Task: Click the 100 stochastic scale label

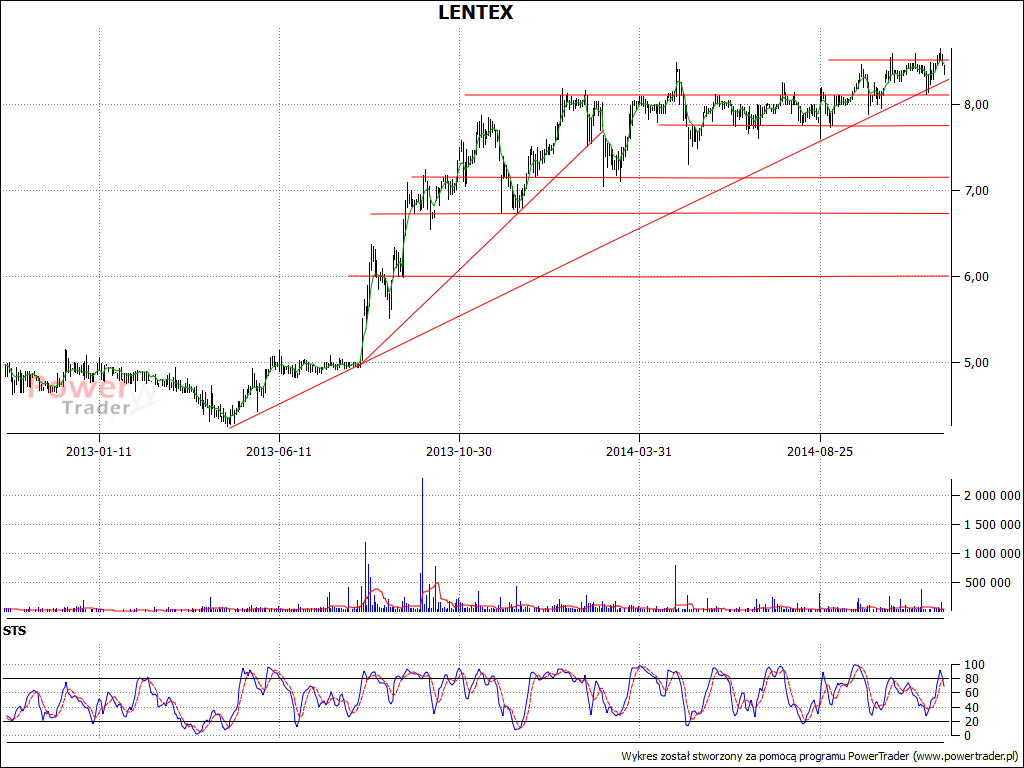Action: pos(972,665)
